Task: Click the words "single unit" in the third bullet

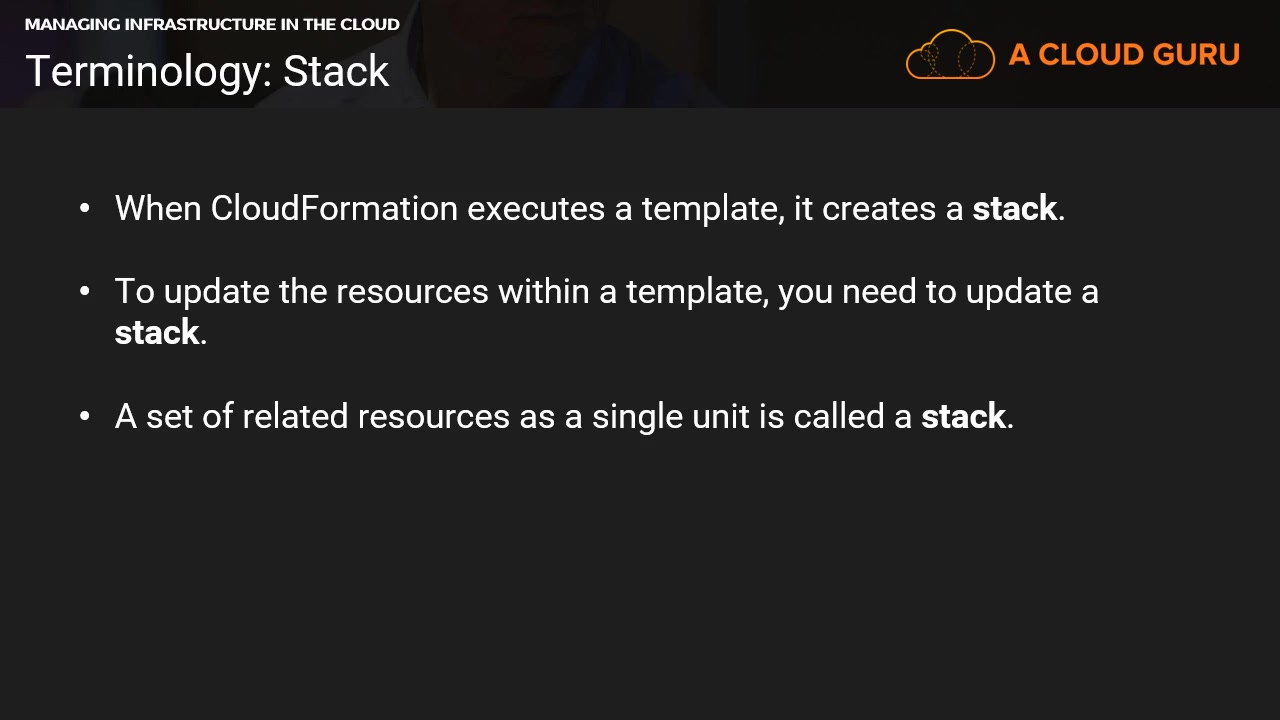Action: point(670,416)
